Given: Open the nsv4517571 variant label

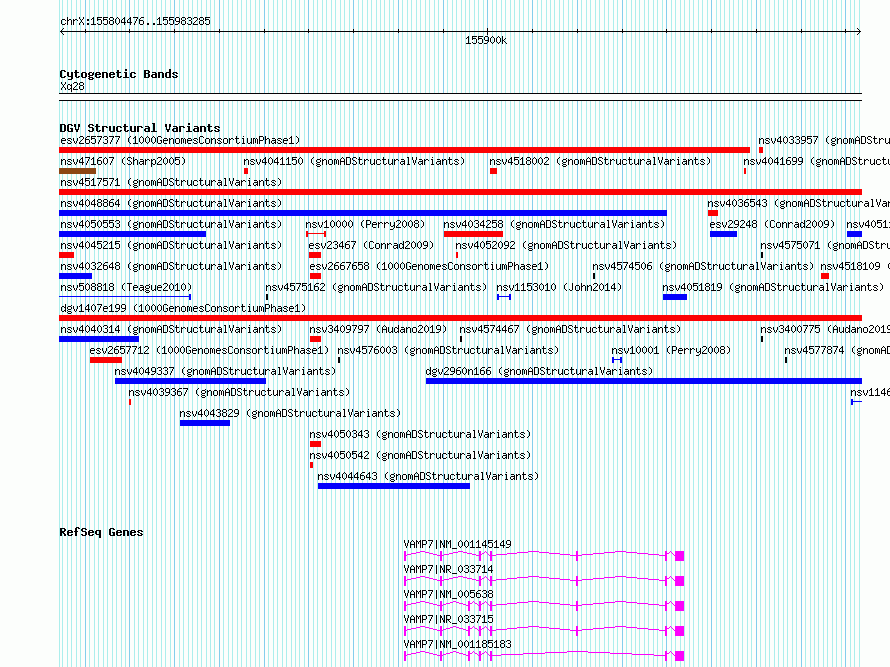Looking at the screenshot, I should pos(171,182).
